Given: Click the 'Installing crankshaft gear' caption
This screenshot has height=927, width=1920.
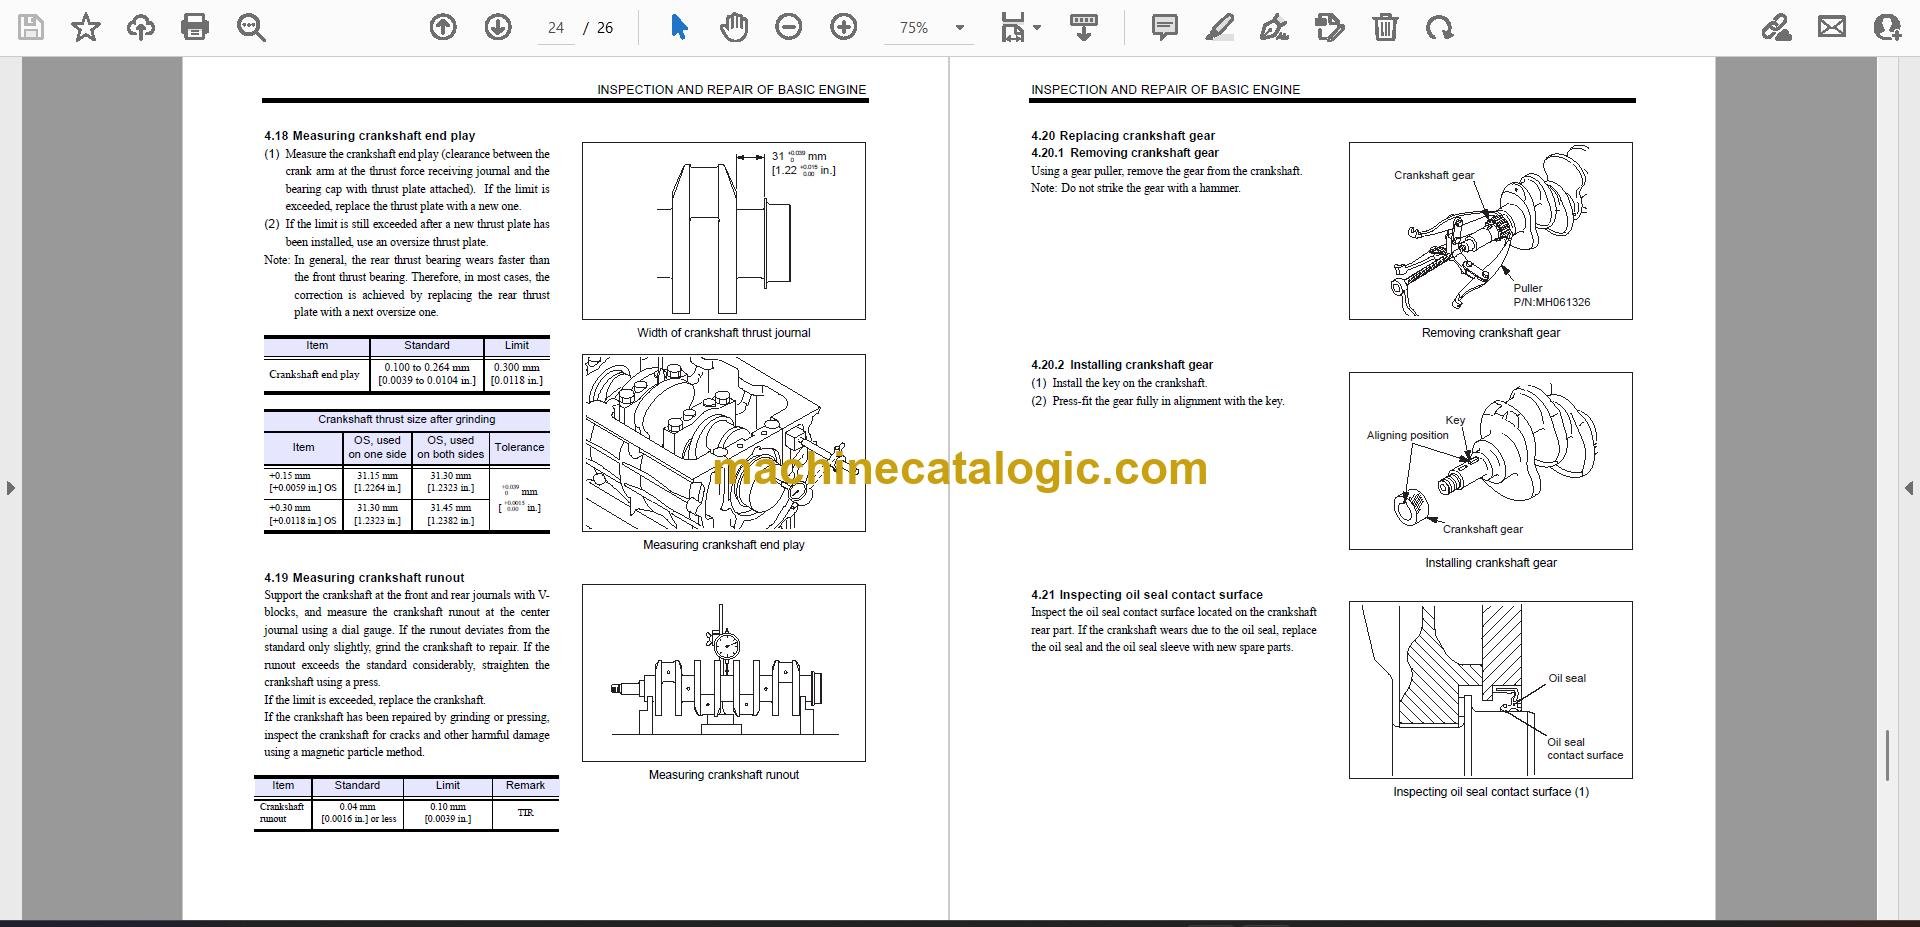Looking at the screenshot, I should [1491, 563].
